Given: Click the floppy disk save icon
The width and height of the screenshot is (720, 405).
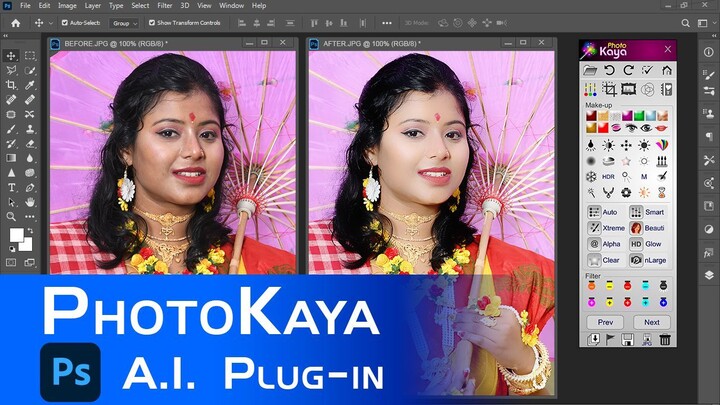Looking at the screenshot, I should point(627,339).
